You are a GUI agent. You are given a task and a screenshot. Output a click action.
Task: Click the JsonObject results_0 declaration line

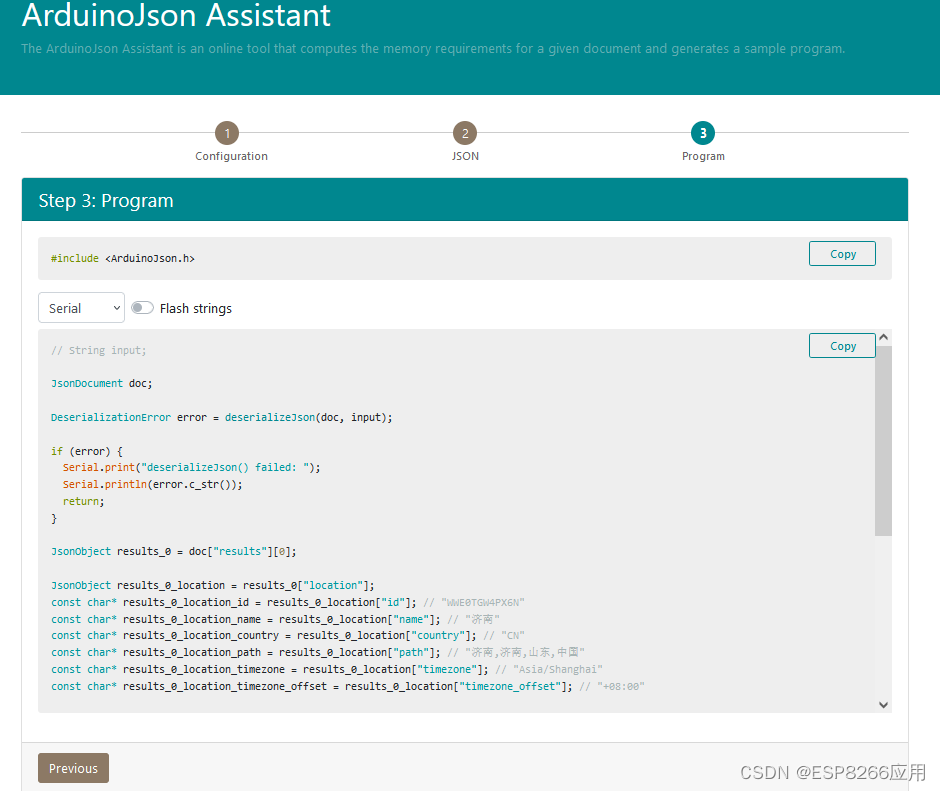[174, 551]
